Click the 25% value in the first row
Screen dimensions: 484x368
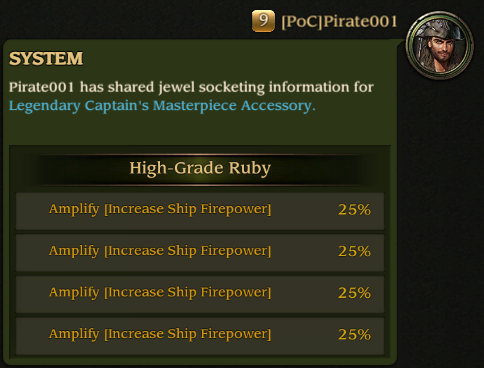[354, 210]
